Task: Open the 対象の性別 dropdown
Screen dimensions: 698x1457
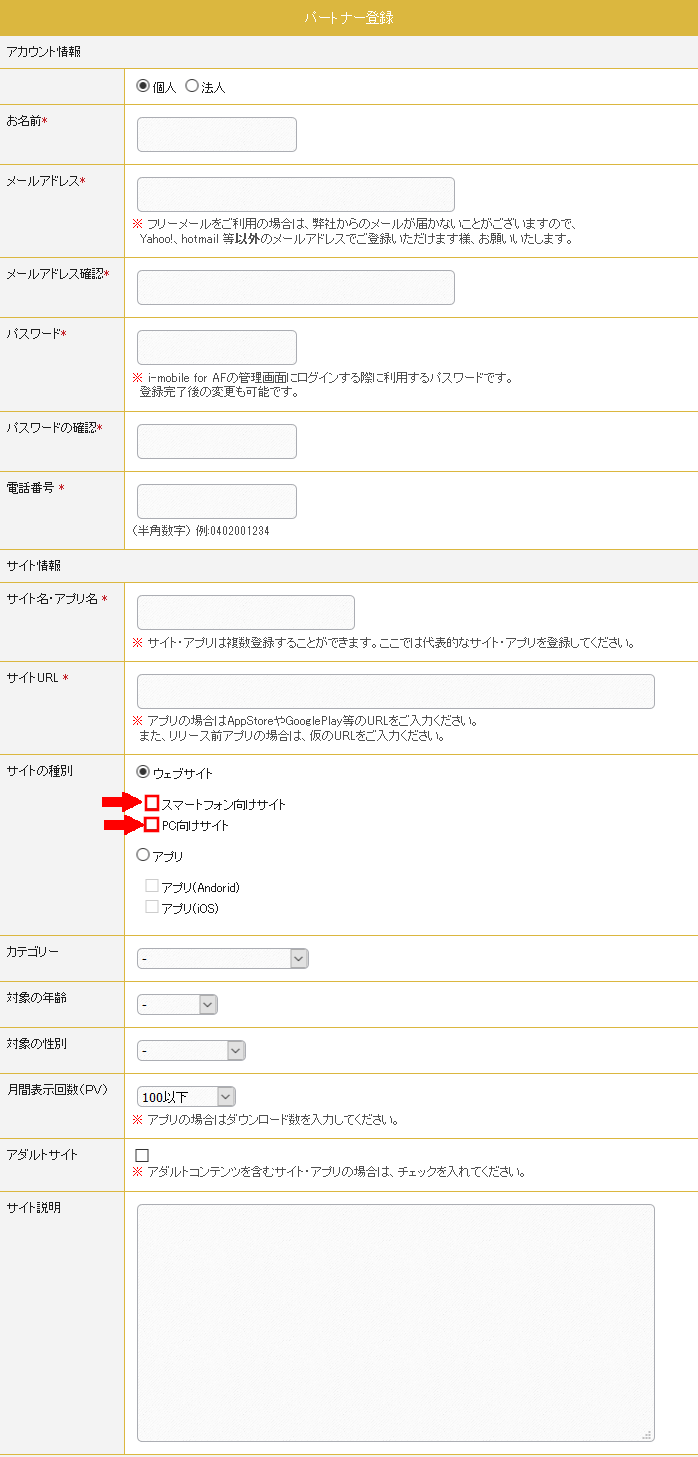Action: click(x=191, y=1051)
